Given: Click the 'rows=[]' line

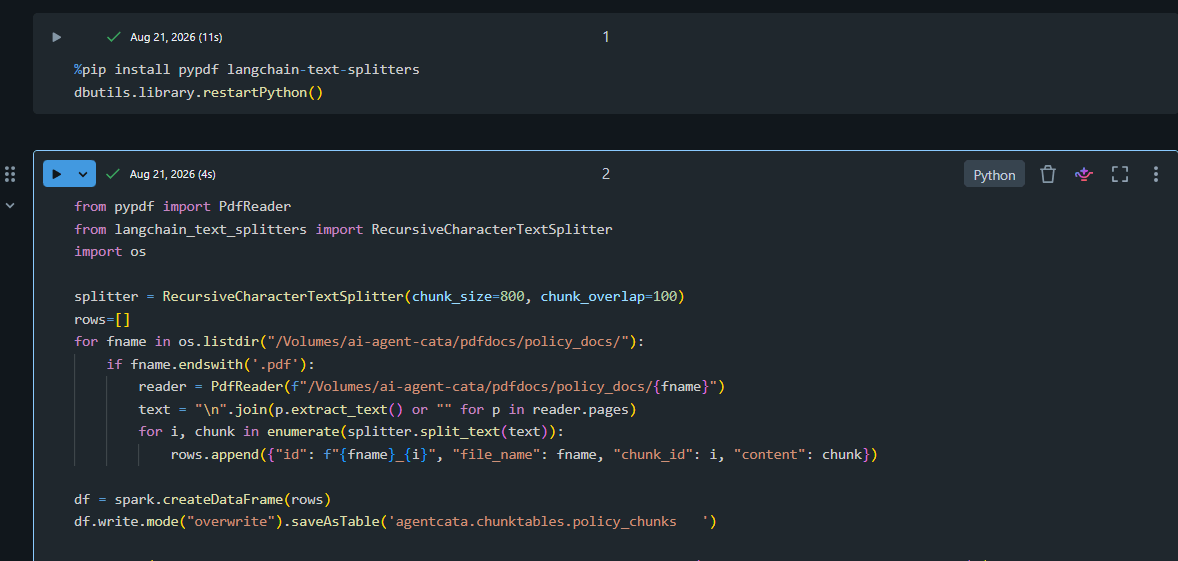Looking at the screenshot, I should coord(102,319).
